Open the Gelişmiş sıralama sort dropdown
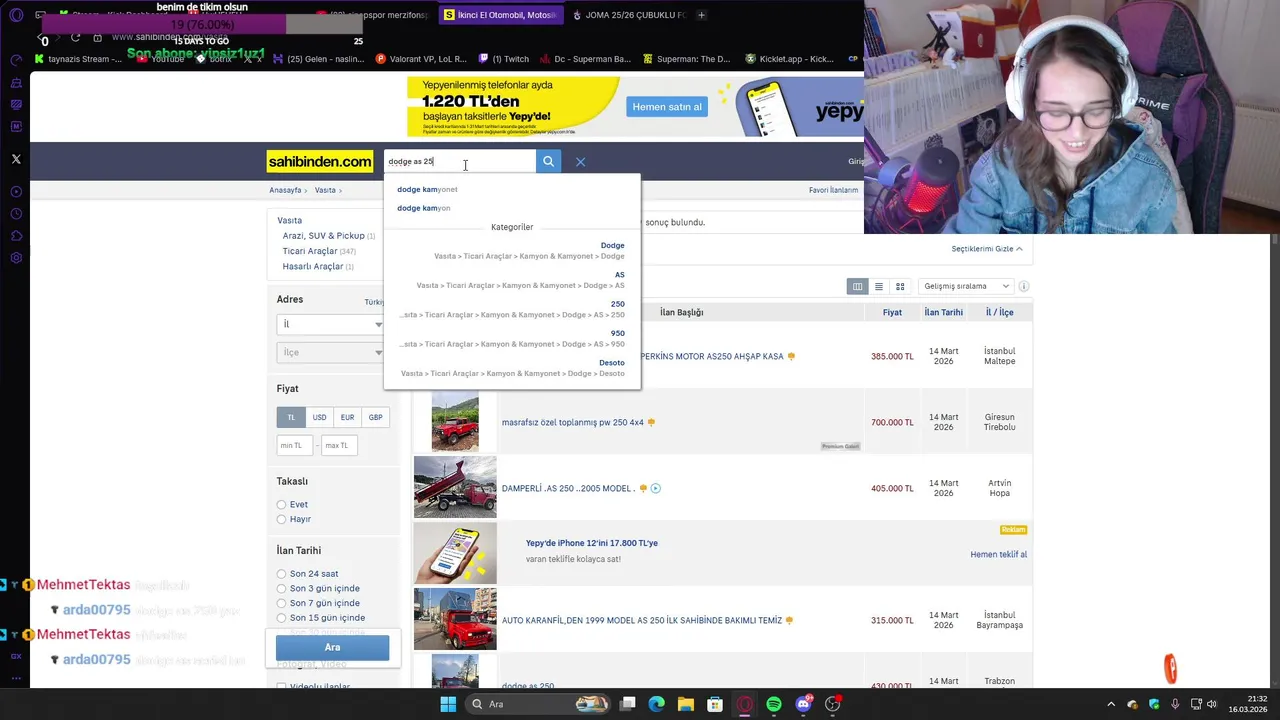Screen dimensions: 1280x720 pos(965,286)
